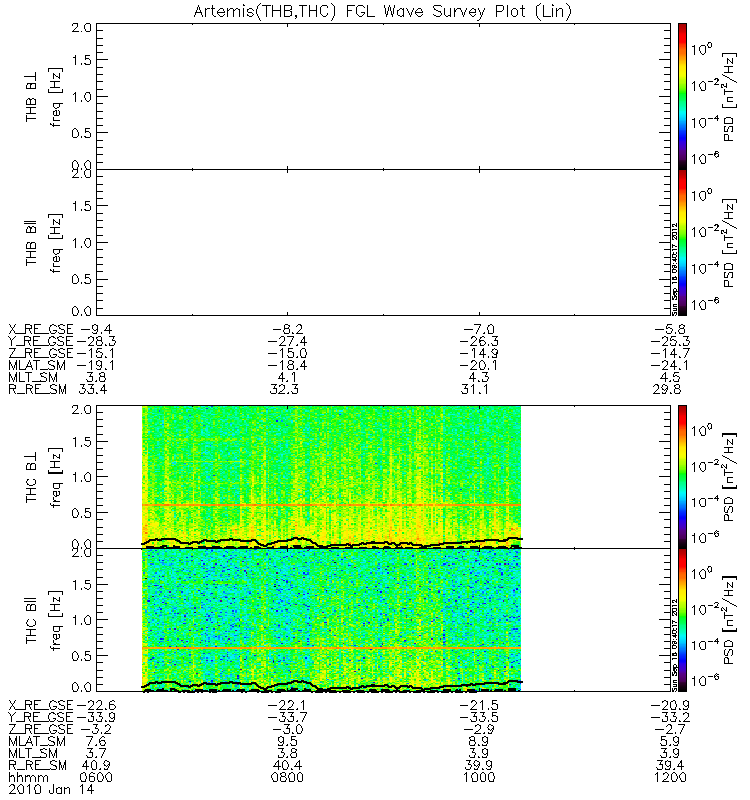This screenshot has height=800, width=750.
Task: Click the X_RE_GSE value '-8.2'
Action: point(288,330)
